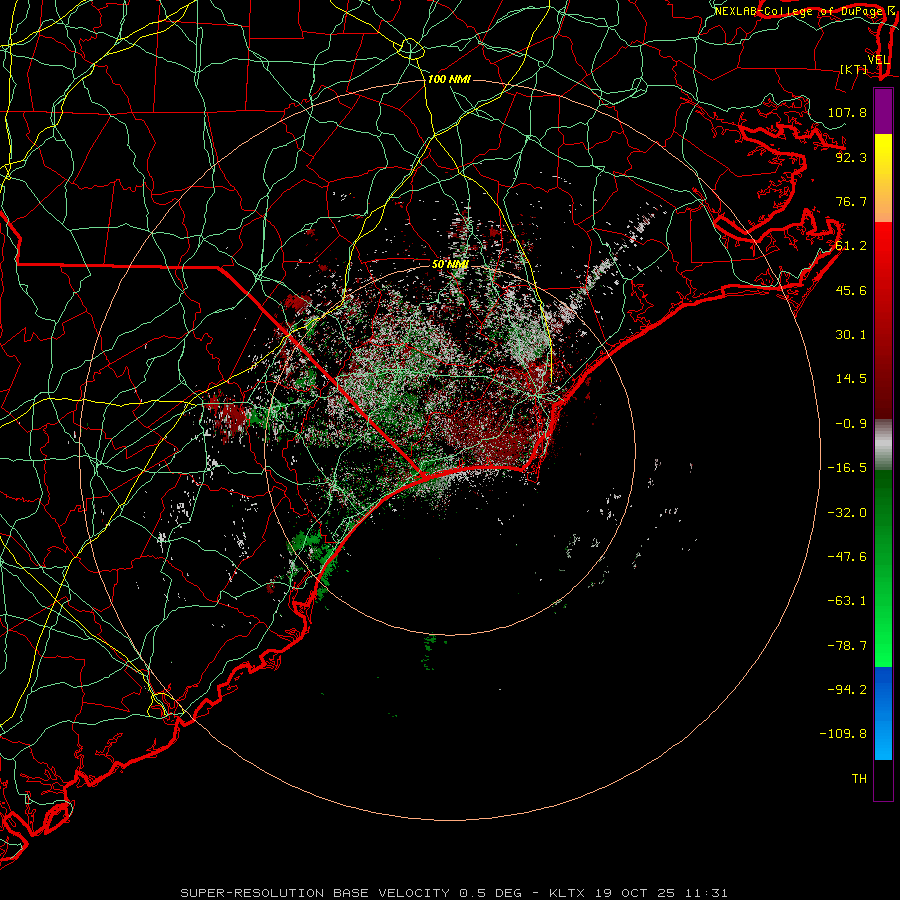Click the 92.3 legend value
The width and height of the screenshot is (900, 900).
click(x=851, y=157)
